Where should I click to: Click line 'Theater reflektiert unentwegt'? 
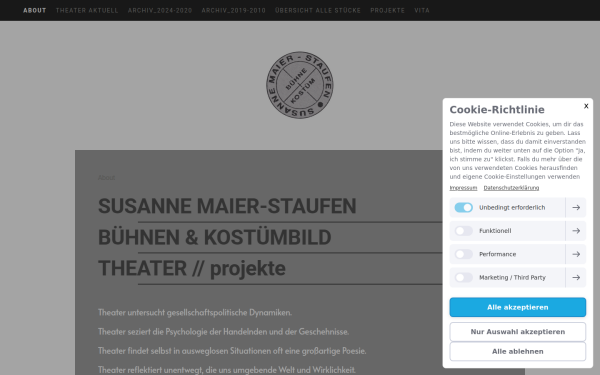[227, 370]
